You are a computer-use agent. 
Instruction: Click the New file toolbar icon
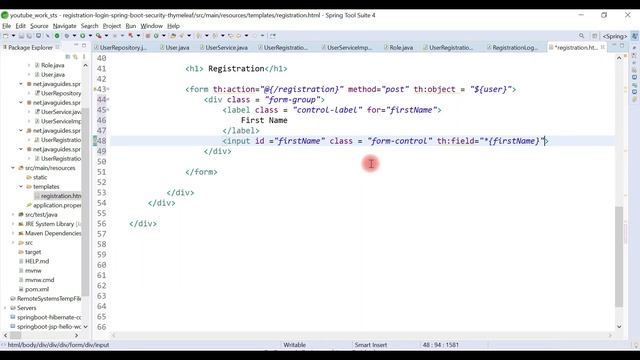pos(6,36)
